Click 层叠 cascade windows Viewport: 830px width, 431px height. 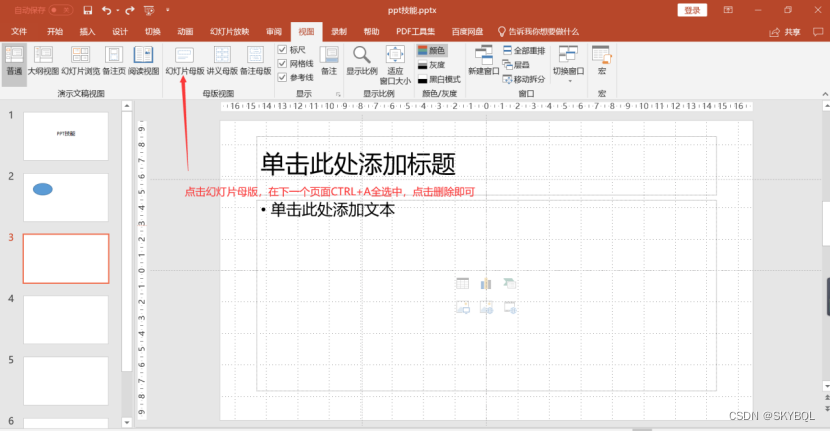click(x=516, y=65)
